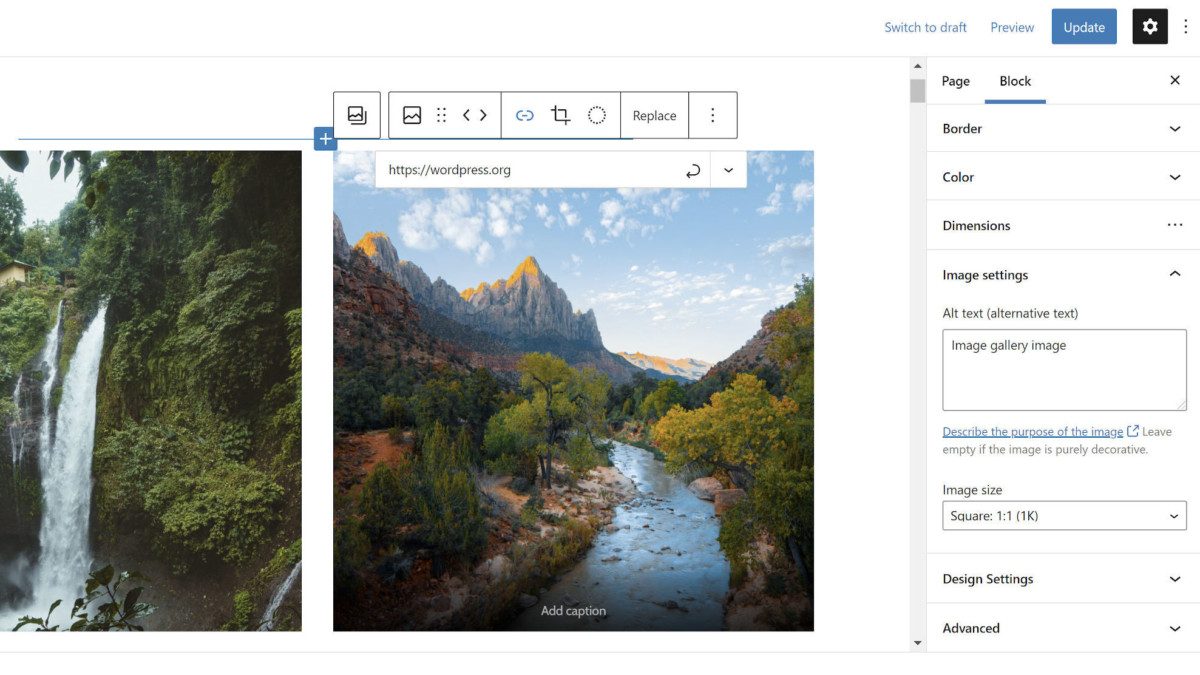Screen dimensions: 1200x675
Task: Expand link settings chevron beside URL
Action: coord(728,170)
